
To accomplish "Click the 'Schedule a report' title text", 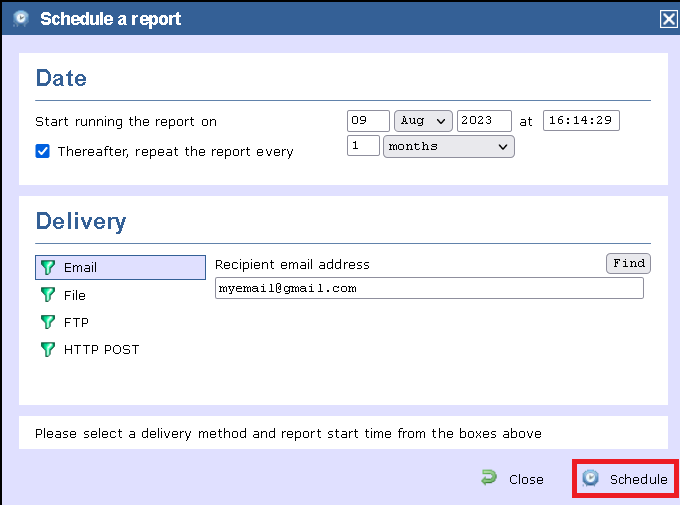I will coord(111,19).
